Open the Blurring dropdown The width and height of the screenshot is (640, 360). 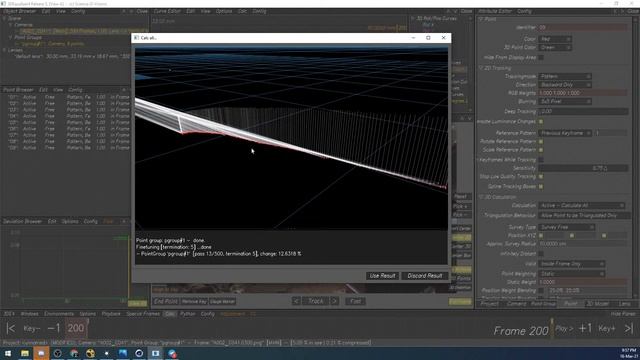(x=564, y=101)
